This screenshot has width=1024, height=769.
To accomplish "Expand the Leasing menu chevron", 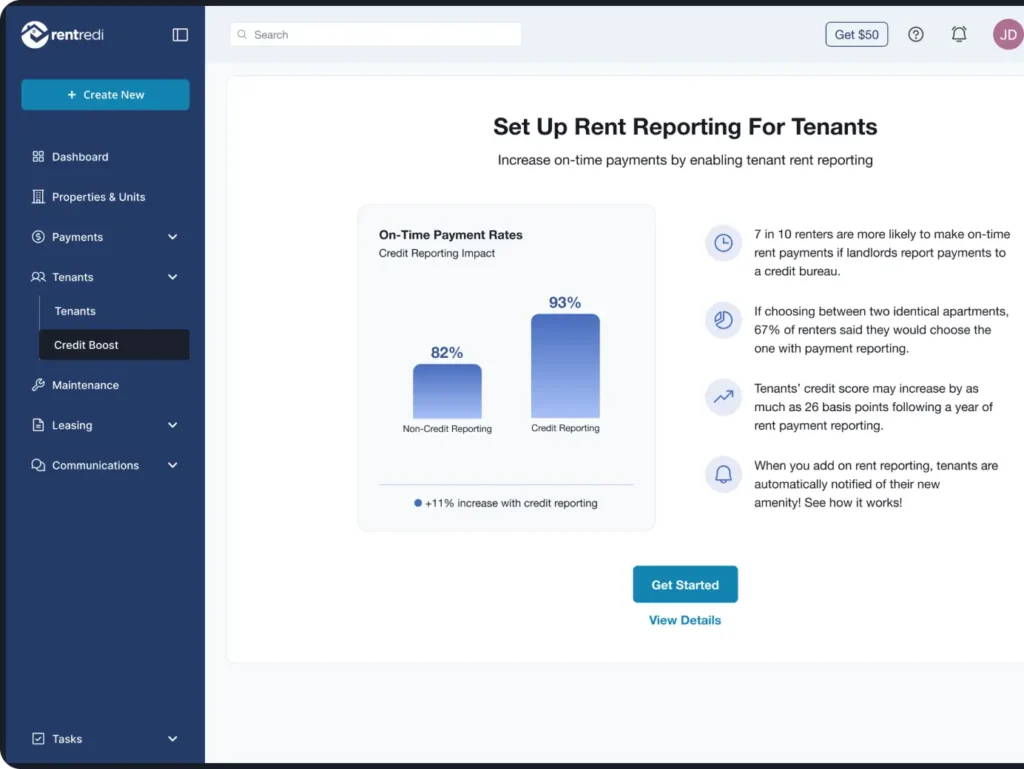I will 172,425.
